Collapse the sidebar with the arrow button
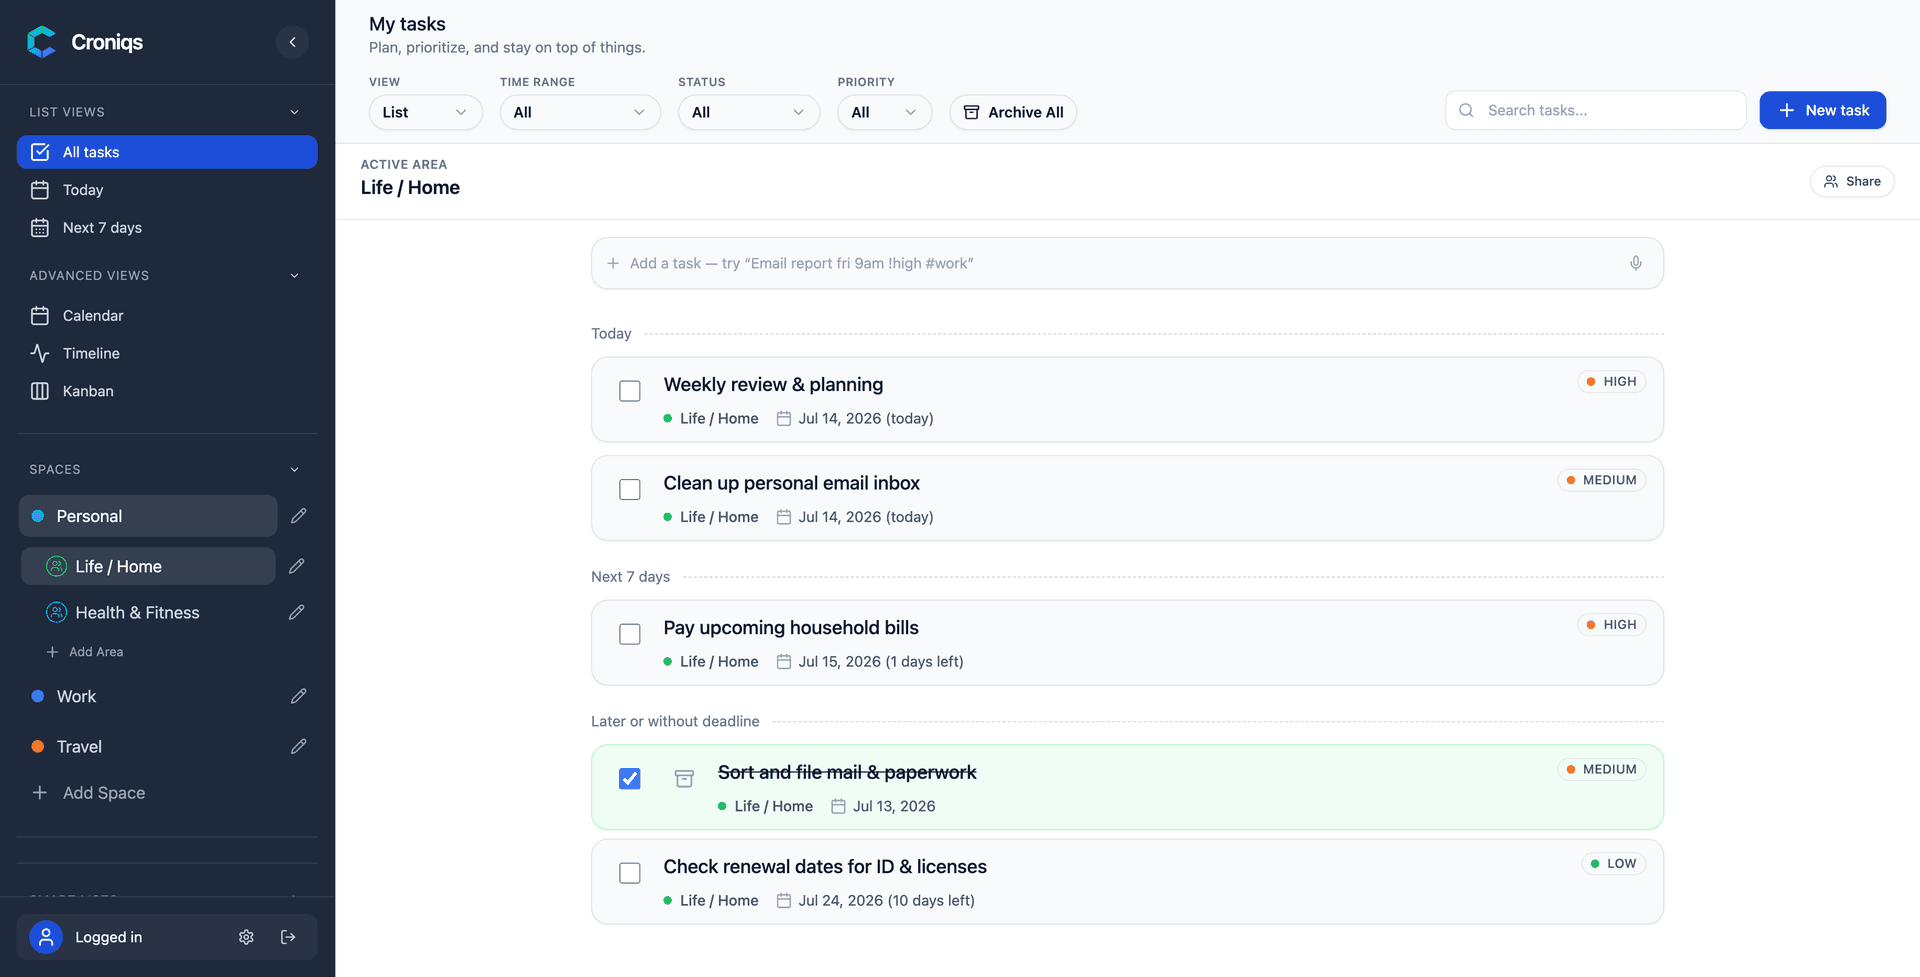This screenshot has height=977, width=1920. [292, 42]
